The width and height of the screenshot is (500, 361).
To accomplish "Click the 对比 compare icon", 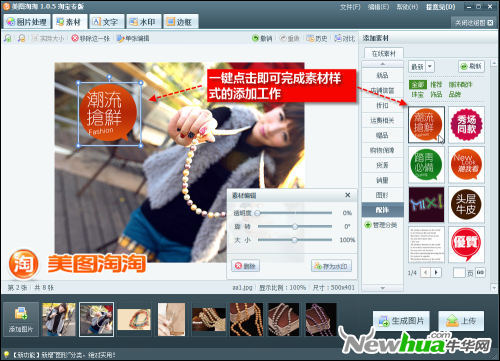I will pos(338,38).
